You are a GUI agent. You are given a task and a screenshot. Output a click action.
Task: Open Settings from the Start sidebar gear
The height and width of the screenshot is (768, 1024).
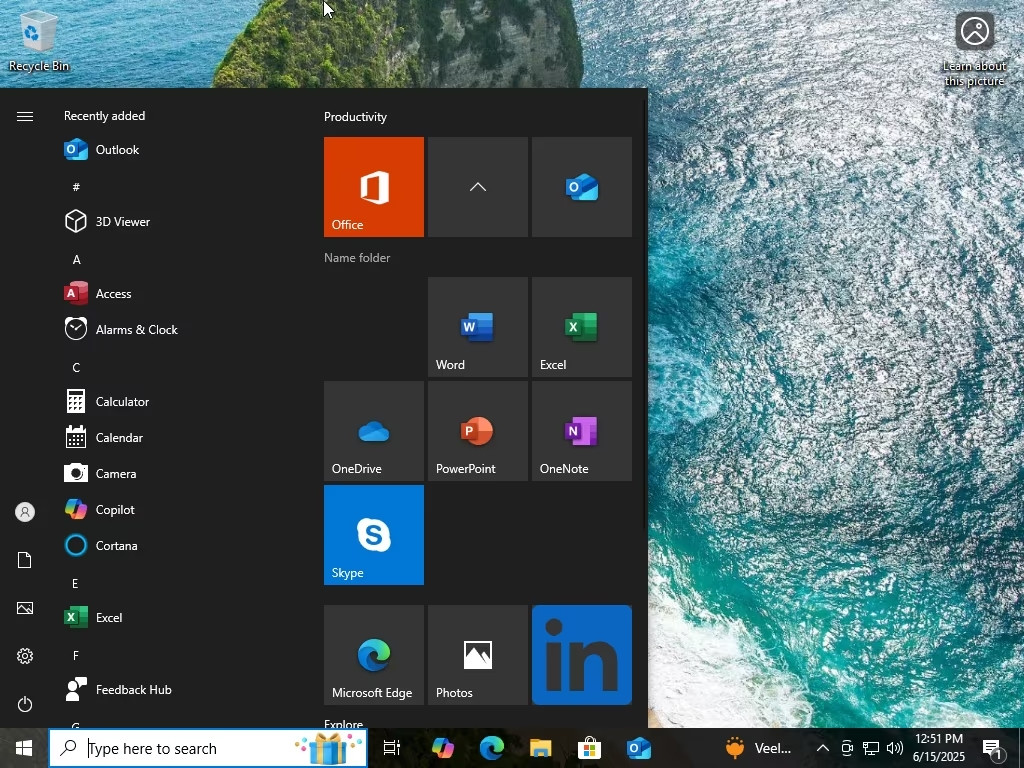coord(25,656)
